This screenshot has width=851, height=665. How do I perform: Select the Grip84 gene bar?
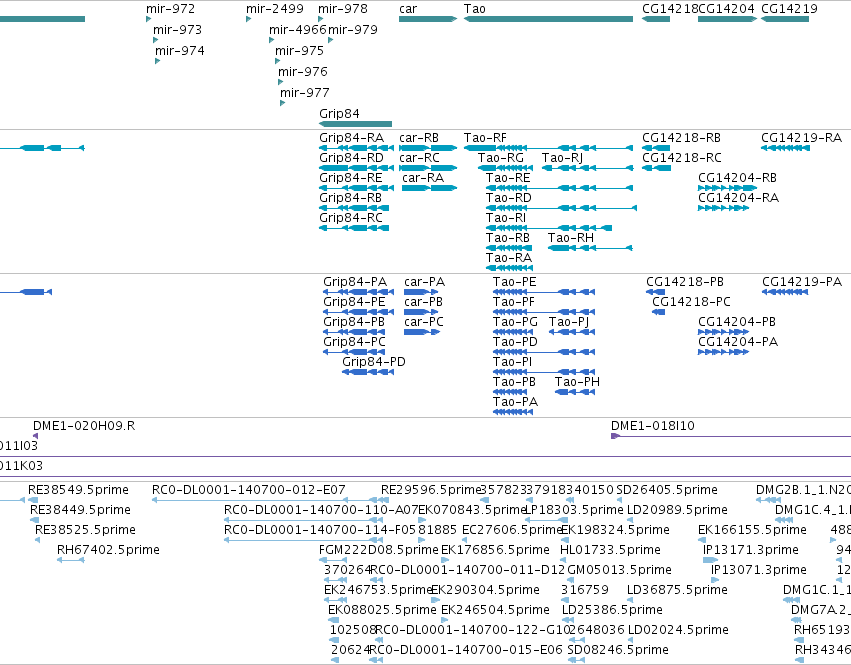click(355, 124)
